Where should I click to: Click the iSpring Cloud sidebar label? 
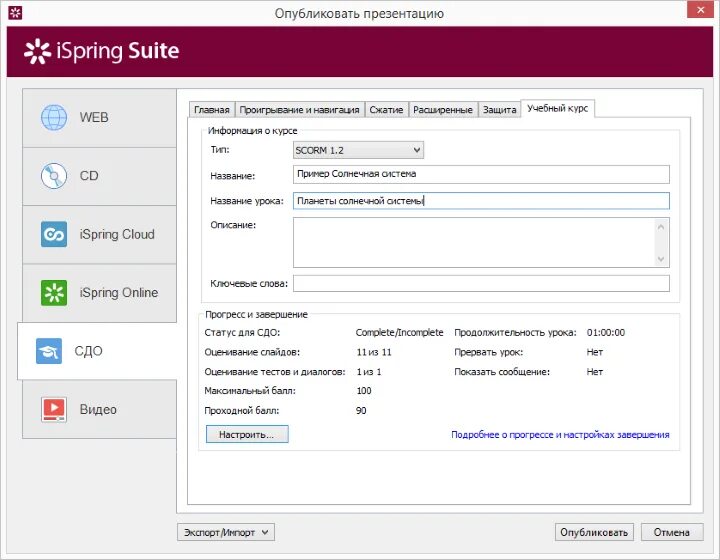(x=117, y=234)
